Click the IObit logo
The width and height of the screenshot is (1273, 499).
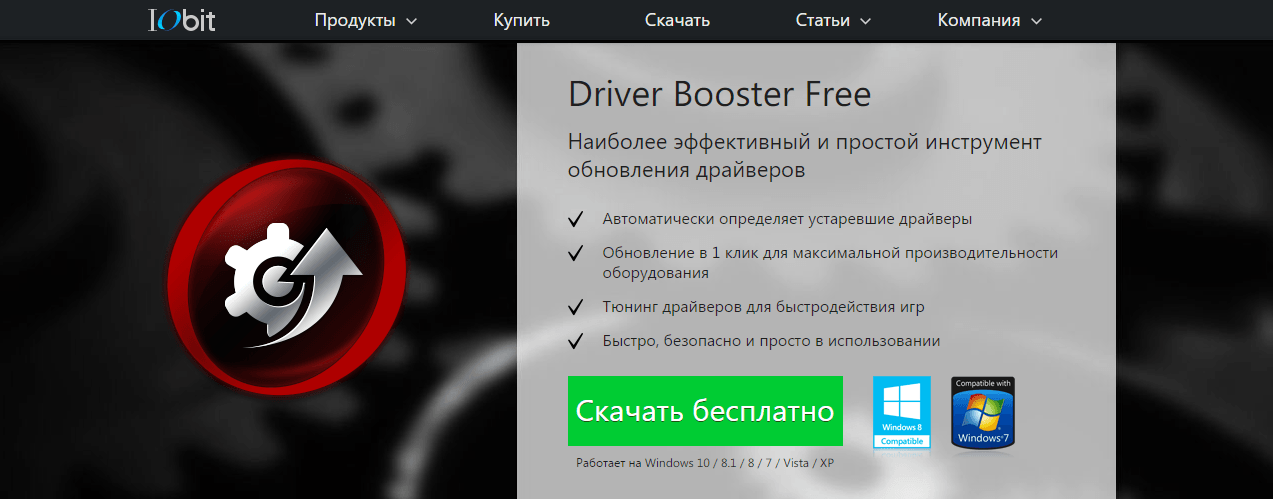pyautogui.click(x=182, y=19)
